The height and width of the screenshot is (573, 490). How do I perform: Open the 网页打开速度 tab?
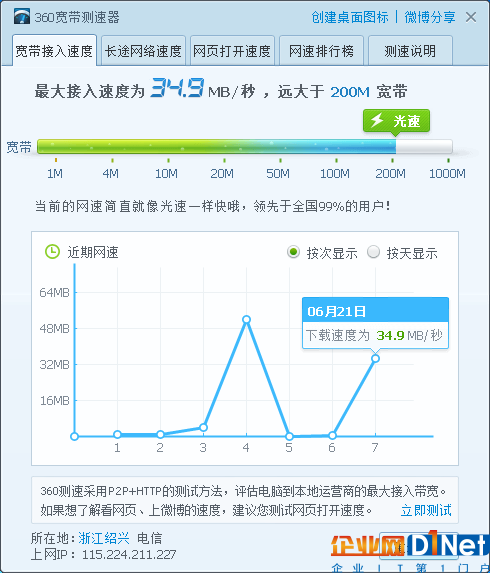tap(232, 51)
